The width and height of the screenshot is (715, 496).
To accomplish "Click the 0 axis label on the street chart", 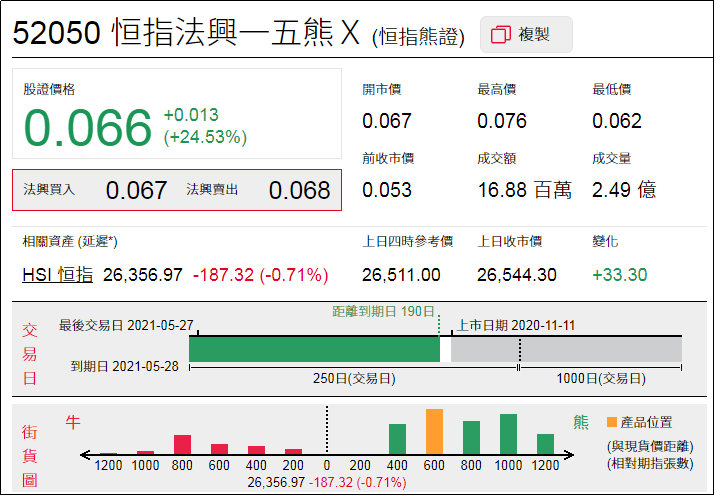I will tap(326, 465).
